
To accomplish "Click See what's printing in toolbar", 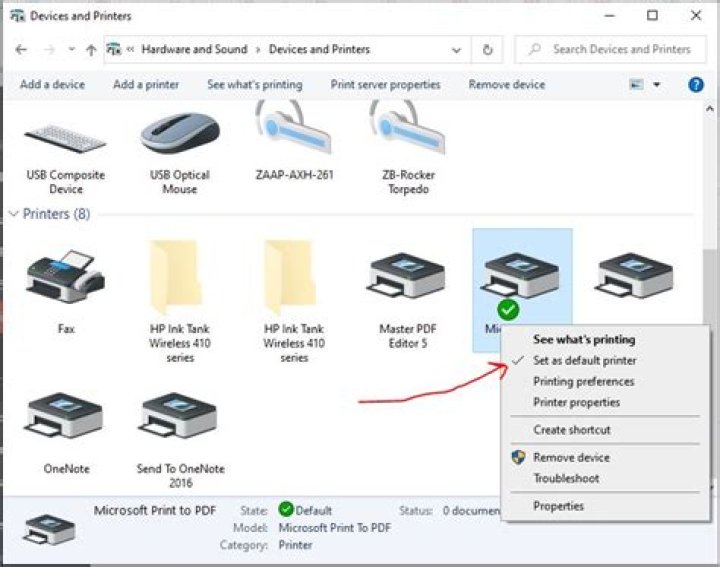I will coord(255,84).
